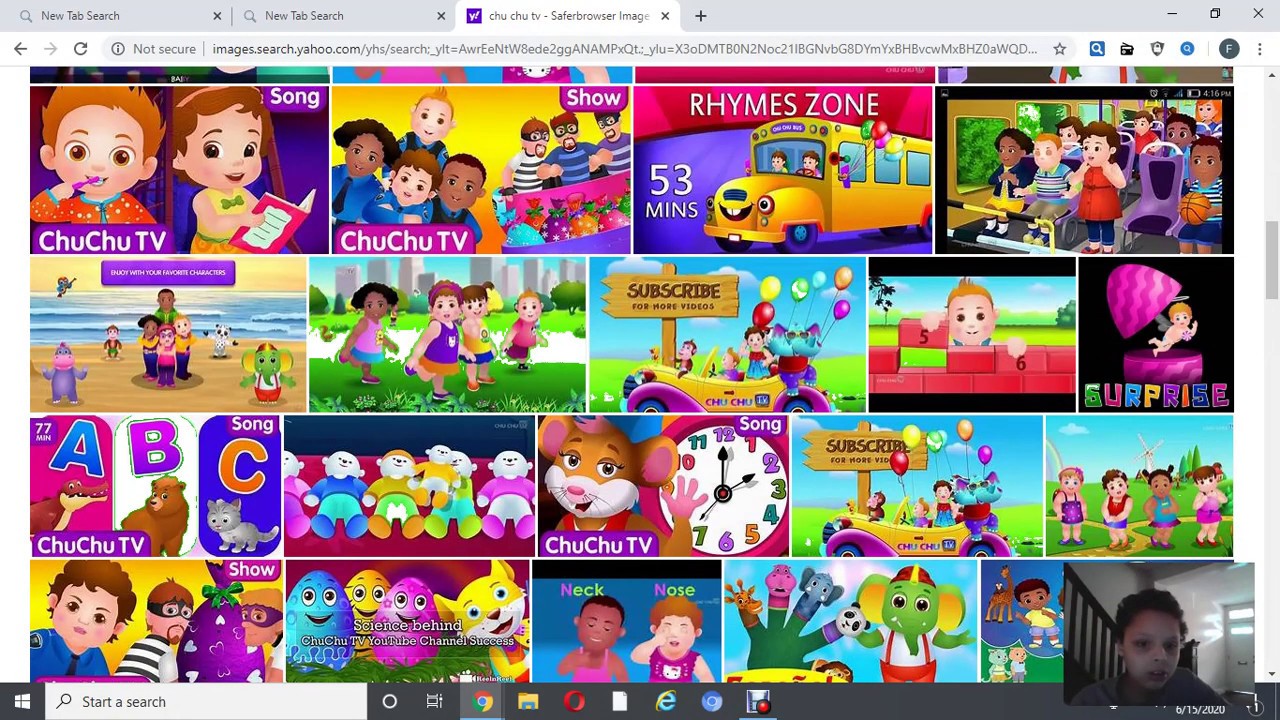Select the chu chu tv Saferbrowser tab
1280x720 pixels.
coord(568,16)
